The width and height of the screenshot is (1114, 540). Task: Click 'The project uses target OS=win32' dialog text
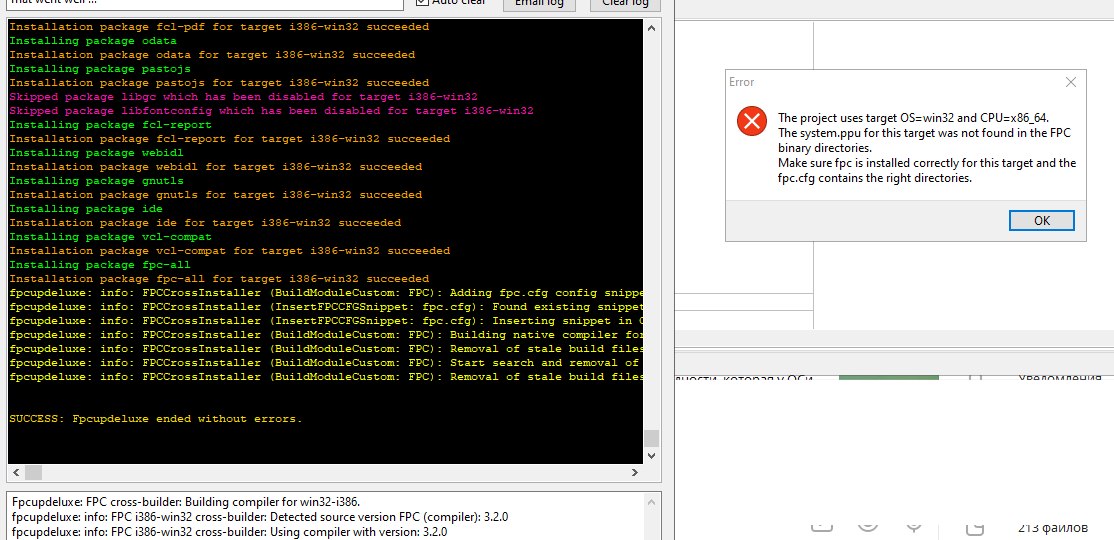coord(914,118)
